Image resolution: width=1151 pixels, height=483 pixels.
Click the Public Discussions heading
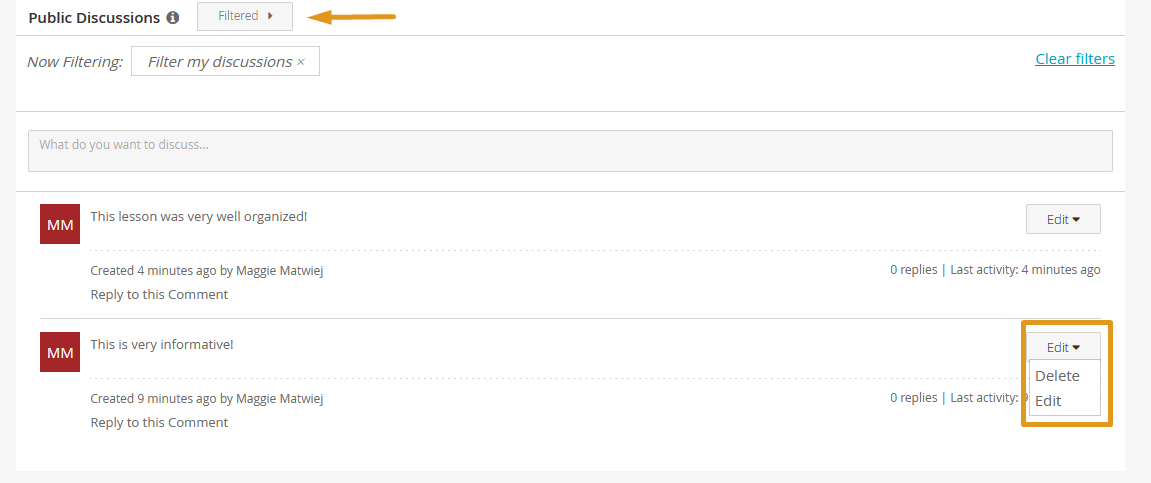[x=94, y=18]
